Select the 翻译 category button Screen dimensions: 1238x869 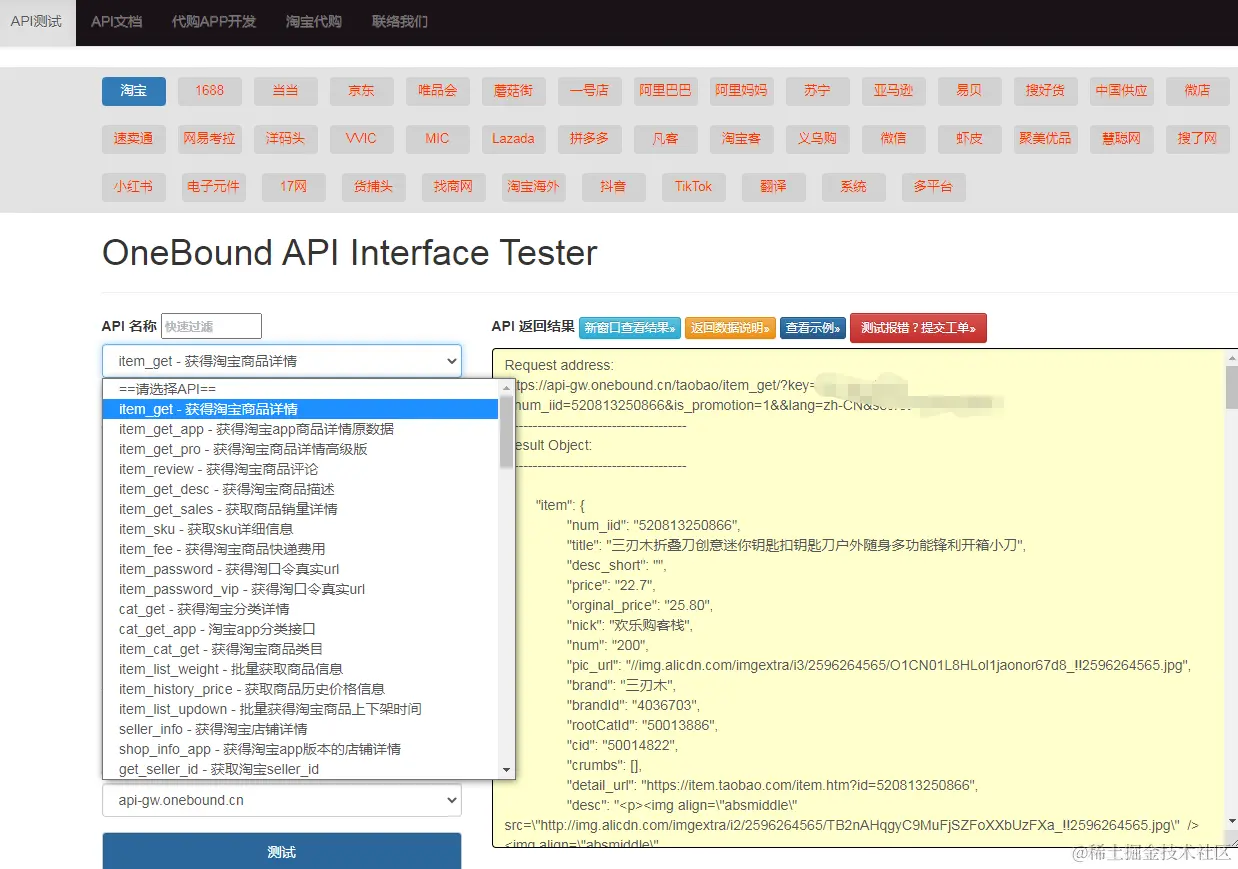[x=774, y=187]
